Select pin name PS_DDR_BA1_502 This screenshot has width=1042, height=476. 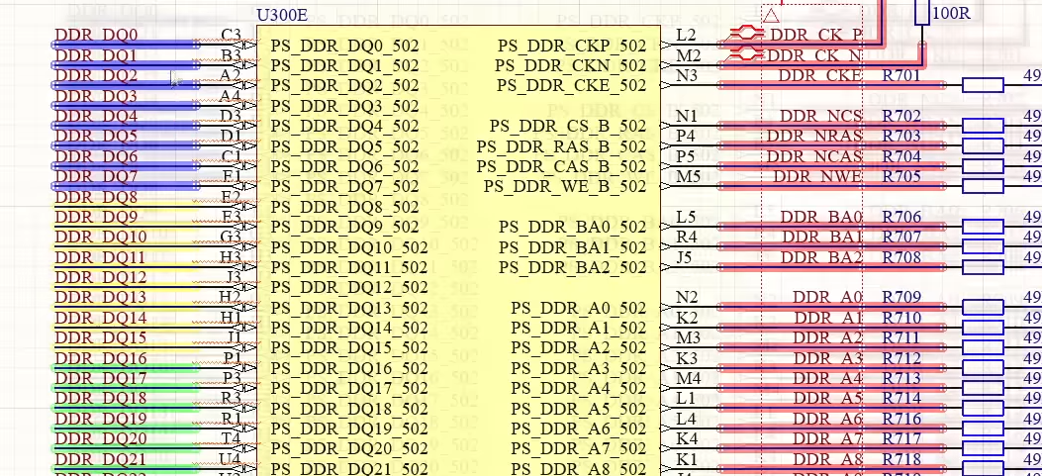click(572, 247)
